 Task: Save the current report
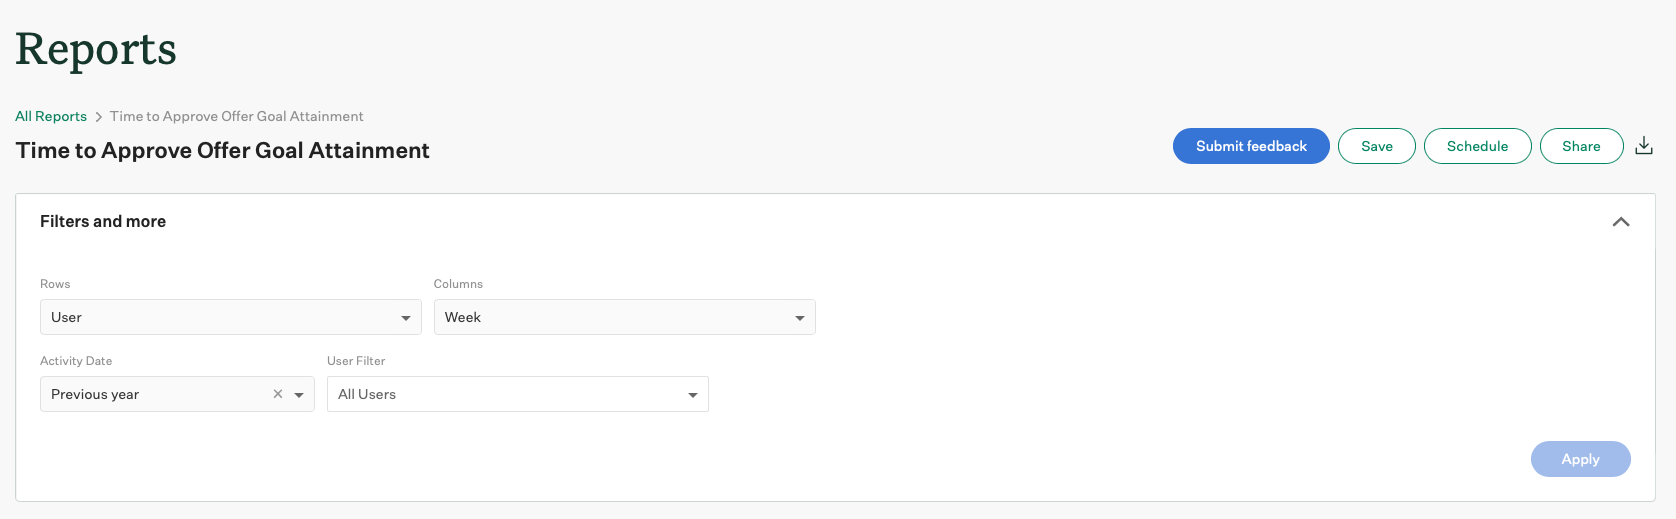(x=1376, y=146)
